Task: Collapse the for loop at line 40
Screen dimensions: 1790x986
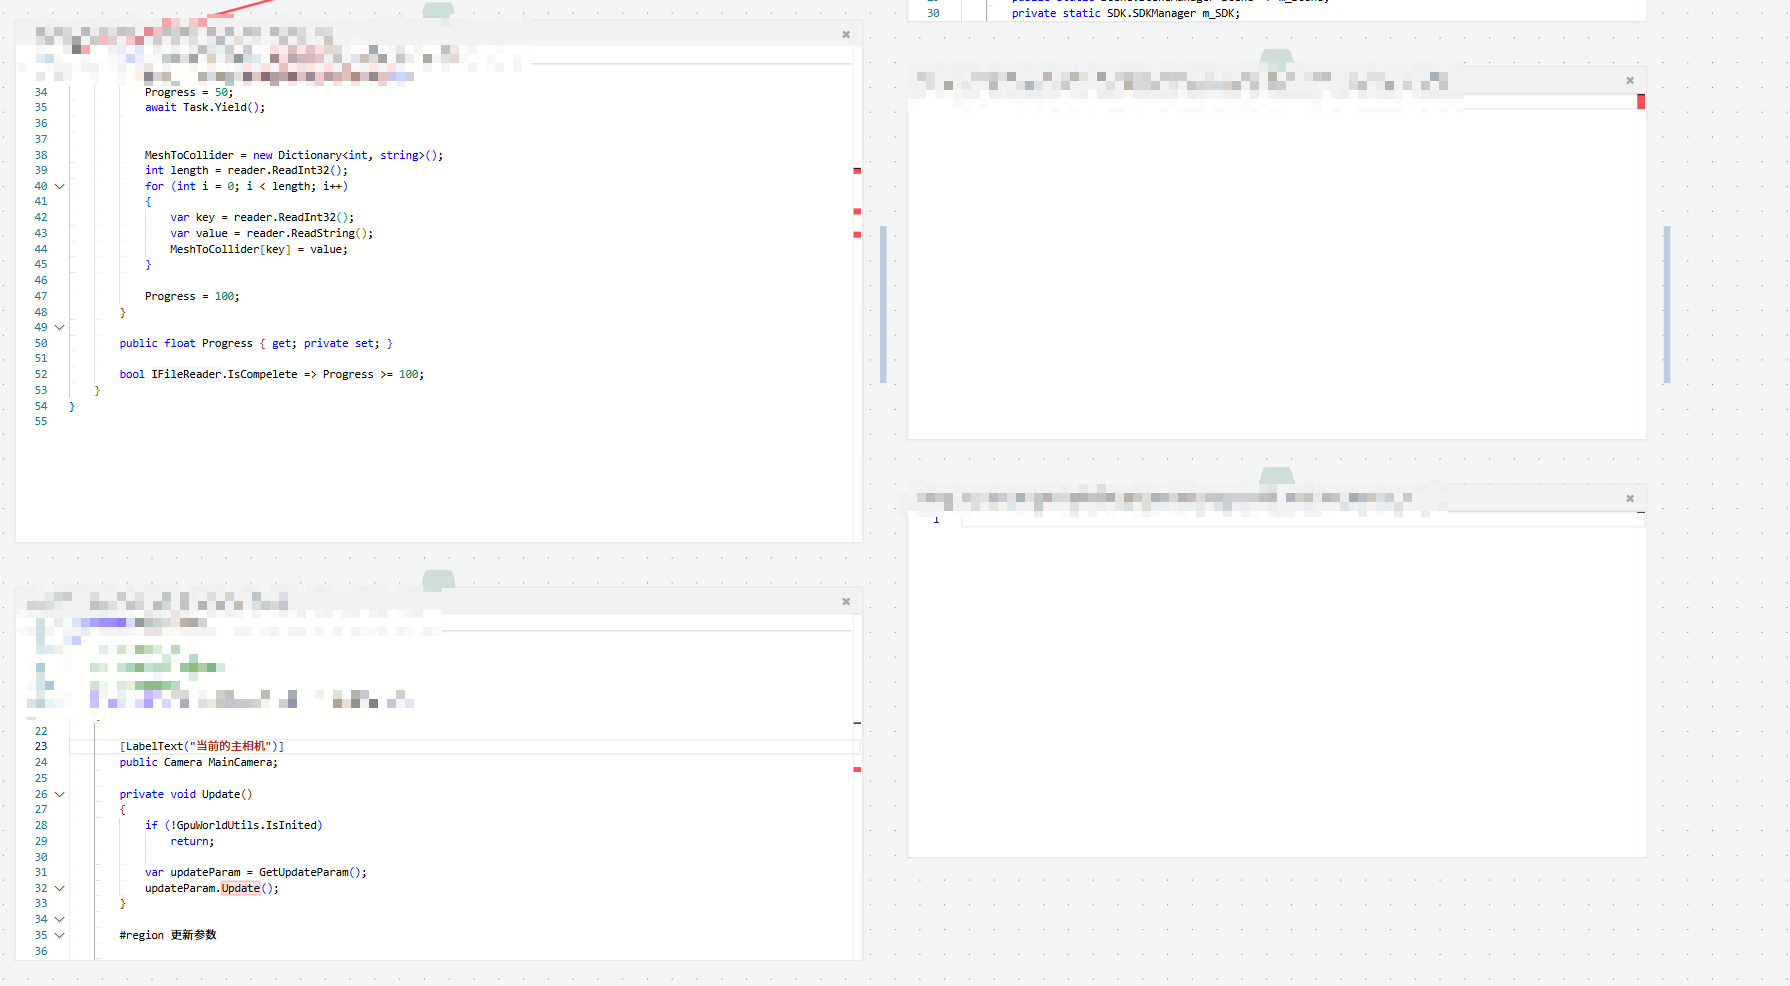Action: (x=60, y=187)
